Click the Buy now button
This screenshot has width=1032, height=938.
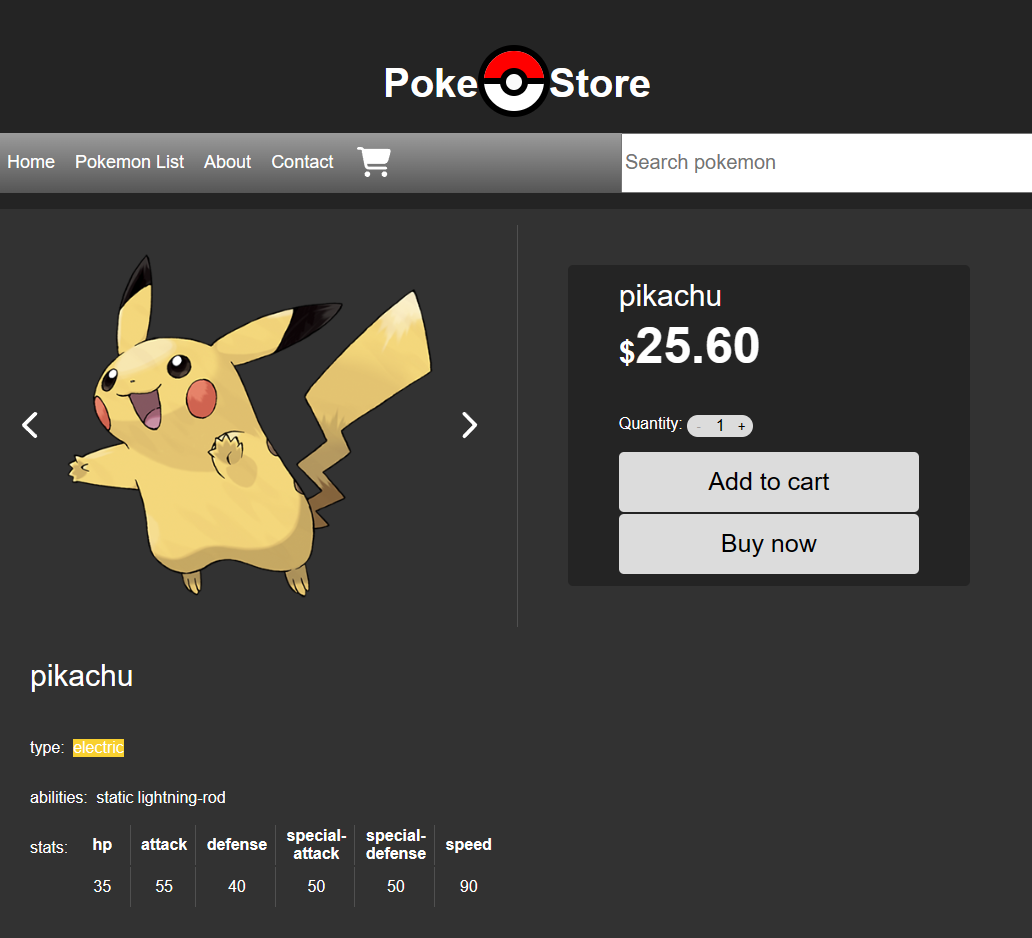pos(769,544)
